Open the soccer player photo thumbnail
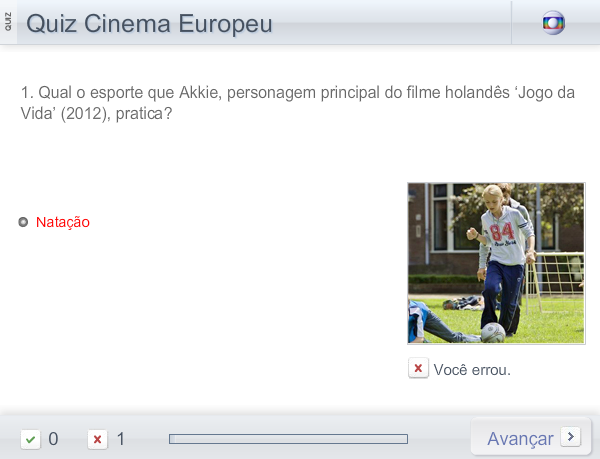 click(496, 264)
